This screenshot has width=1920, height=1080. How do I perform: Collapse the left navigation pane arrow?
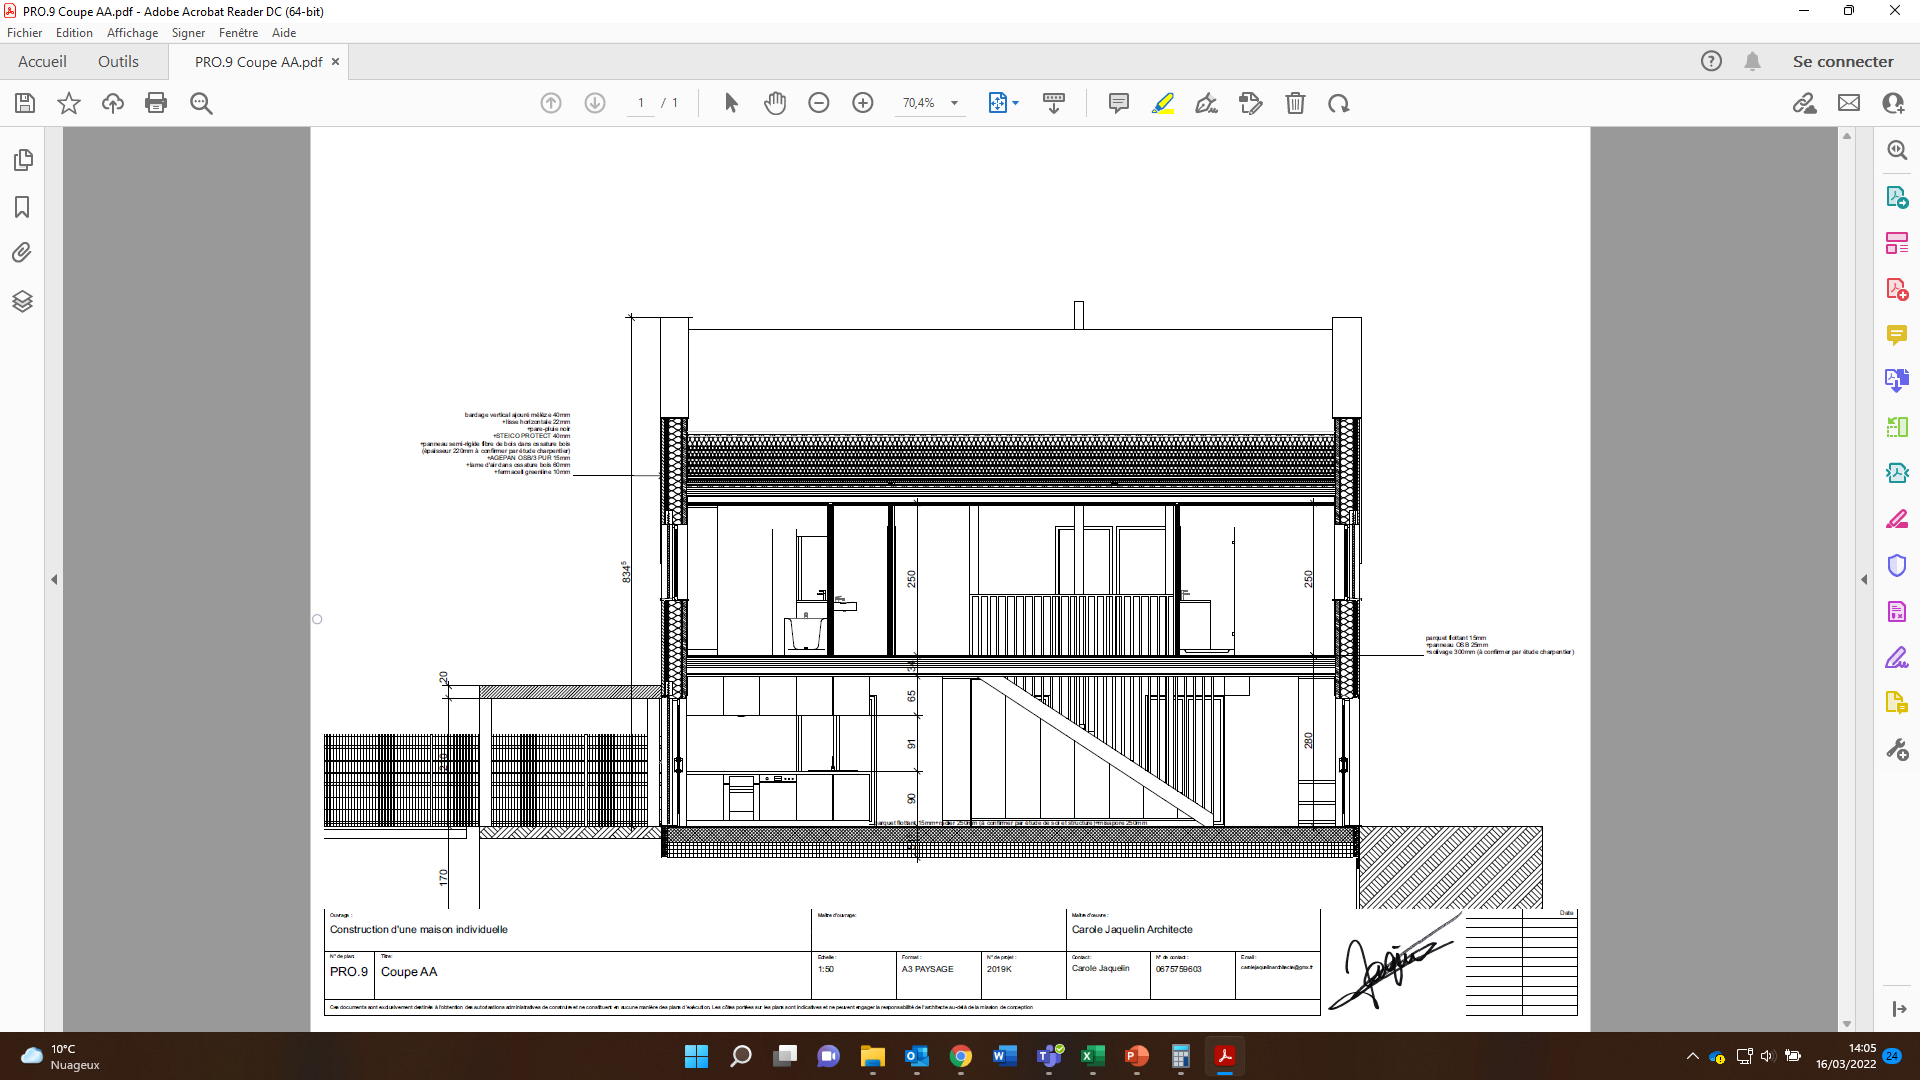54,579
